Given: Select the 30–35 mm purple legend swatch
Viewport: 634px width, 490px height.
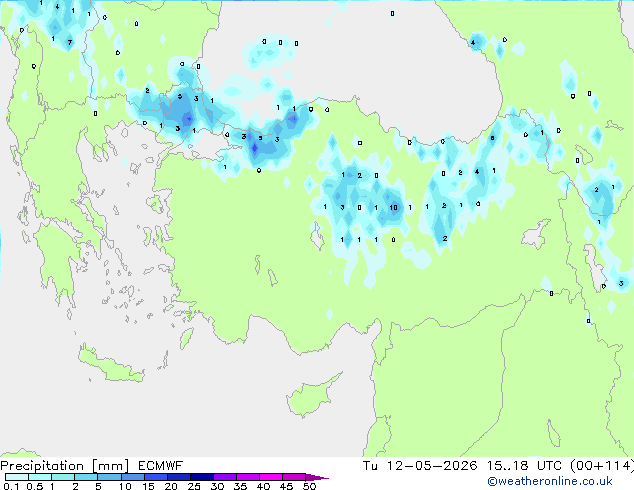Looking at the screenshot, I should 224,477.
